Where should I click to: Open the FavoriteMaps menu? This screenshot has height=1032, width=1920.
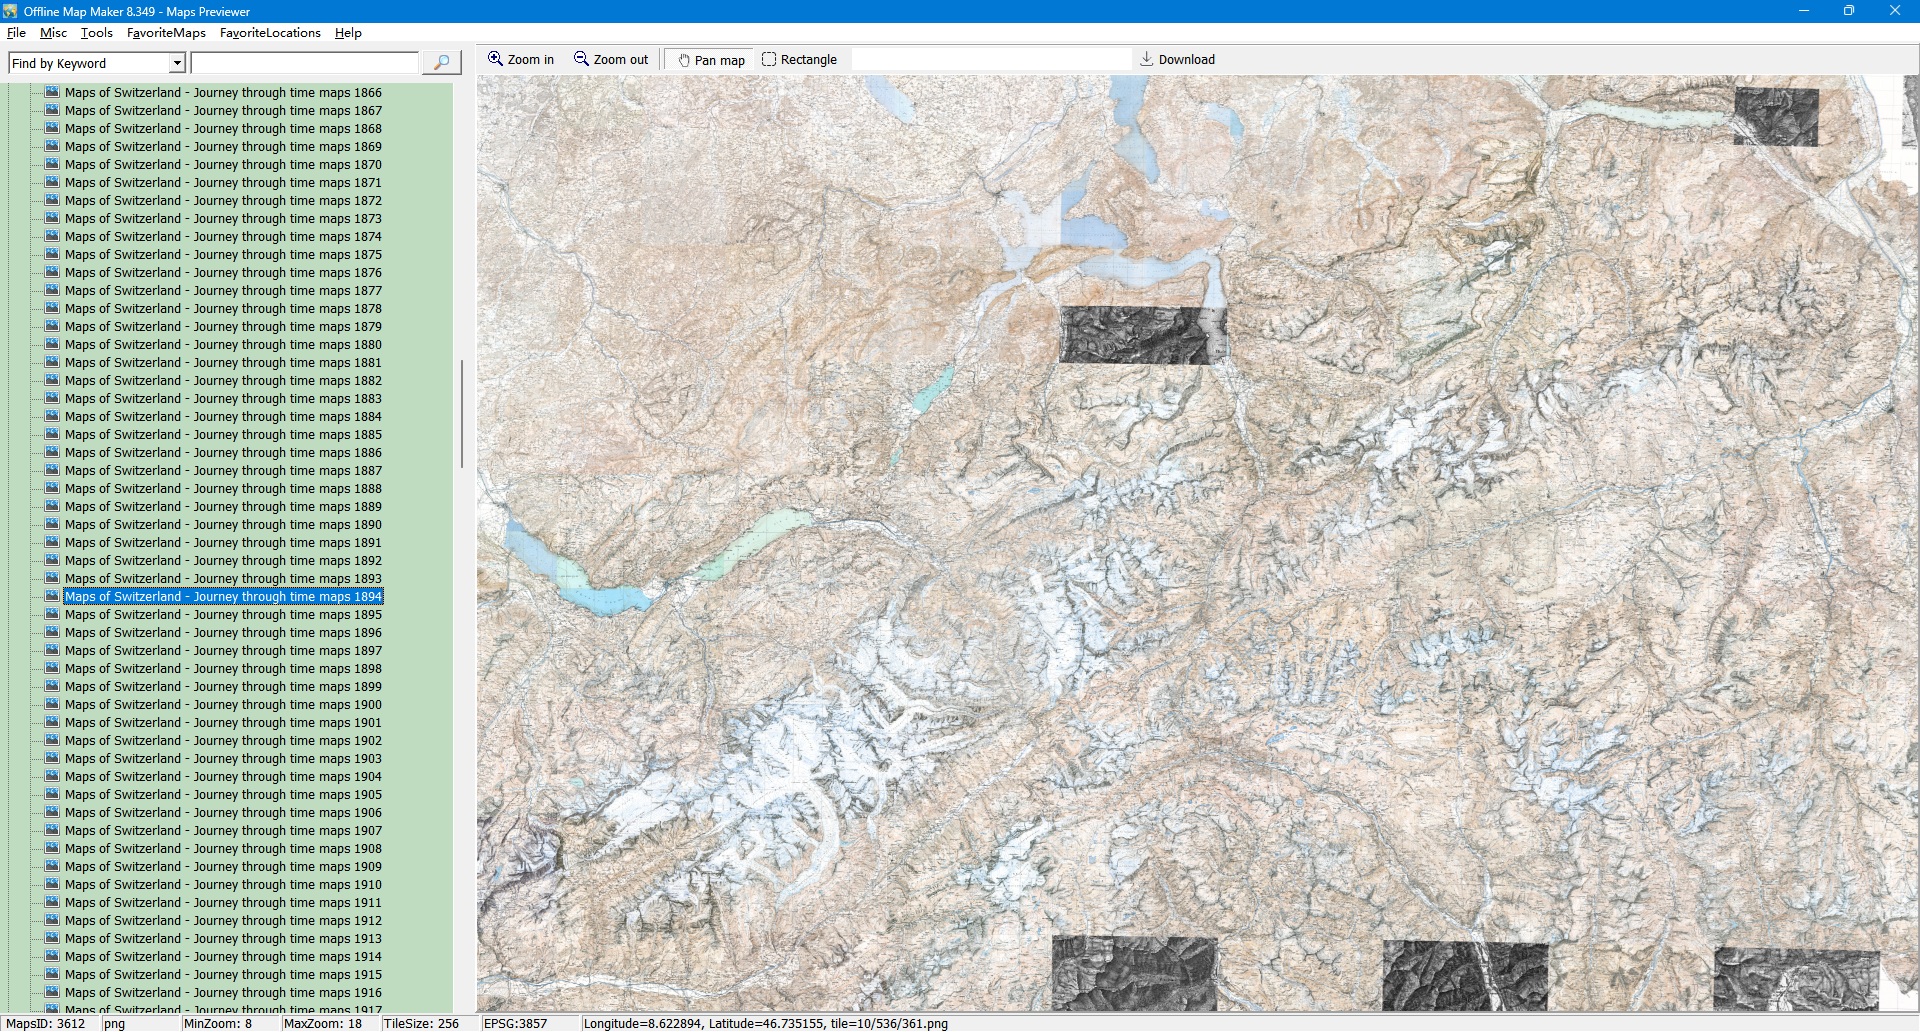pos(166,33)
